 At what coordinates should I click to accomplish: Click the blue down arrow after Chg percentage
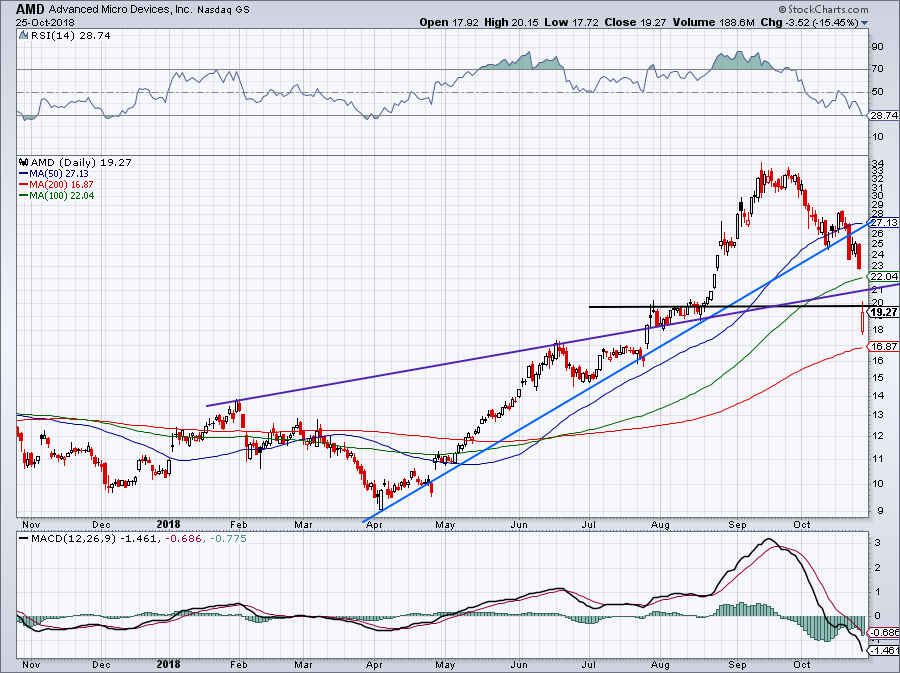point(890,19)
